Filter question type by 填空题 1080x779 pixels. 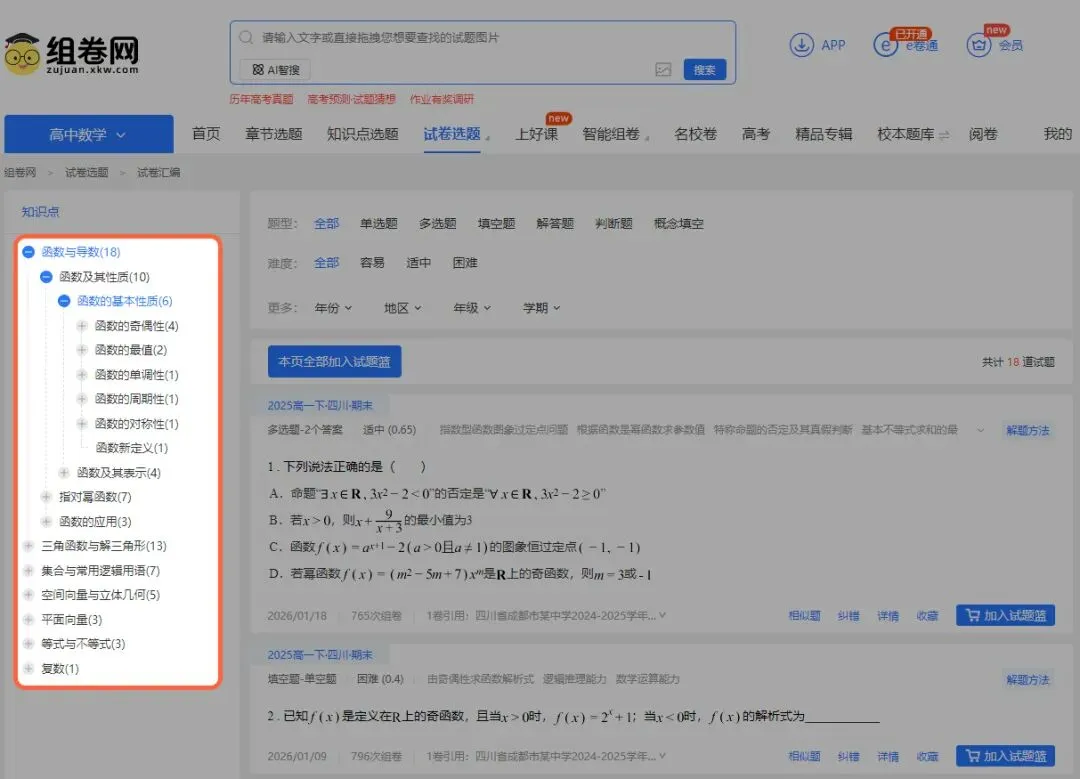click(497, 223)
